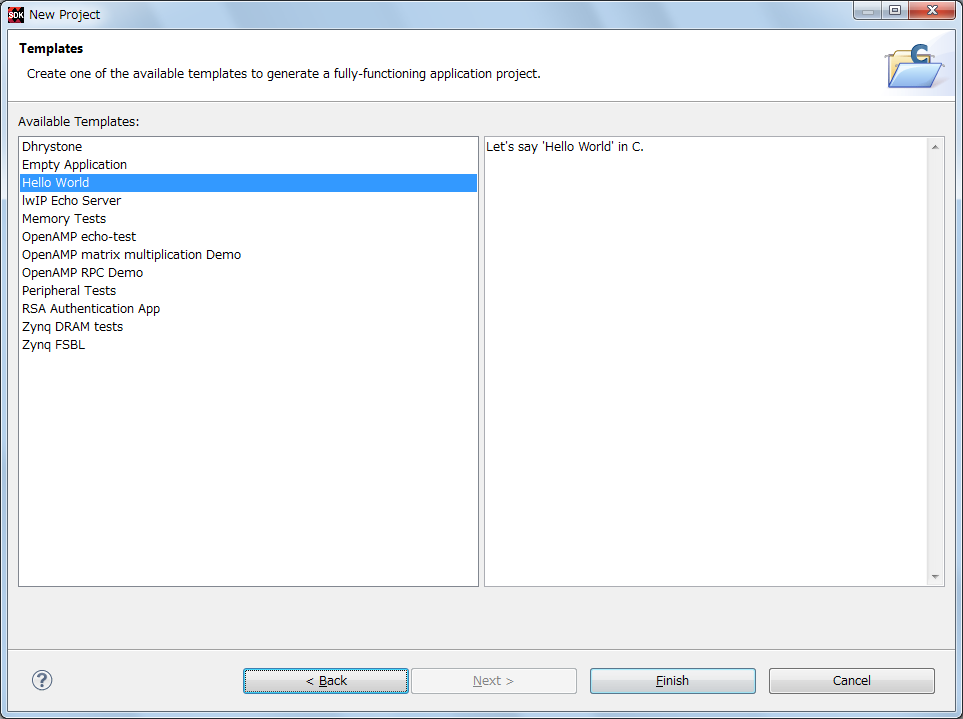The width and height of the screenshot is (963, 719).
Task: Click description pane scrollbar down arrow
Action: tap(936, 577)
